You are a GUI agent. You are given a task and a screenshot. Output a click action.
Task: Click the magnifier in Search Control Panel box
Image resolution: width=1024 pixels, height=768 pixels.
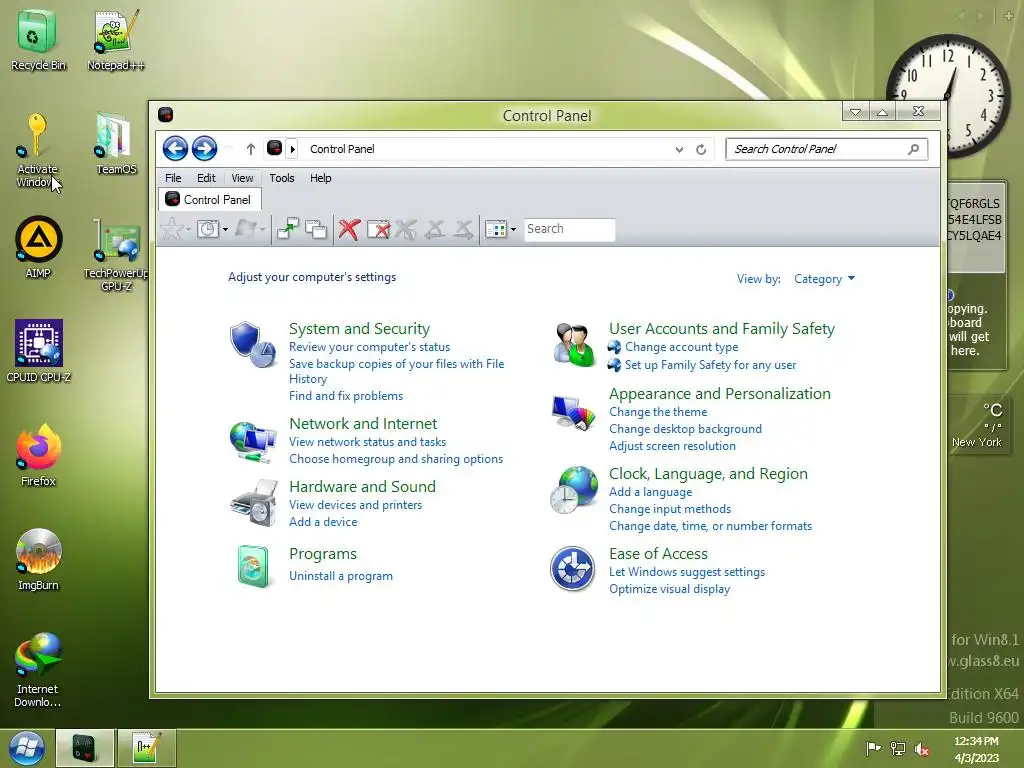point(914,149)
